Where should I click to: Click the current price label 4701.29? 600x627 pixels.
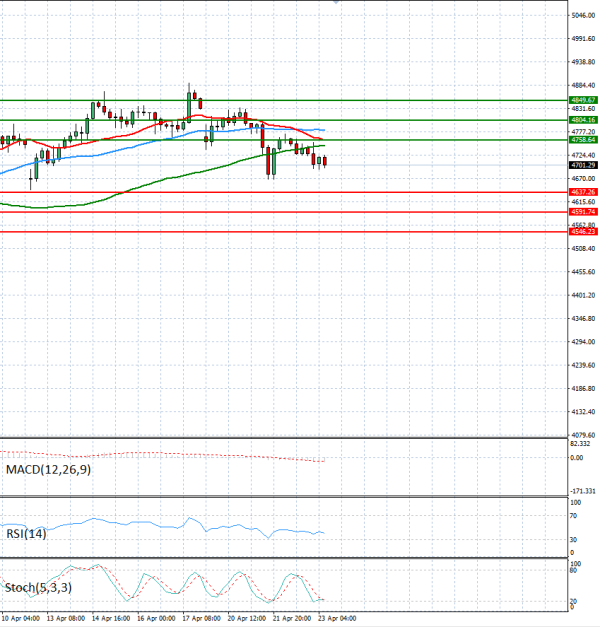(583, 165)
